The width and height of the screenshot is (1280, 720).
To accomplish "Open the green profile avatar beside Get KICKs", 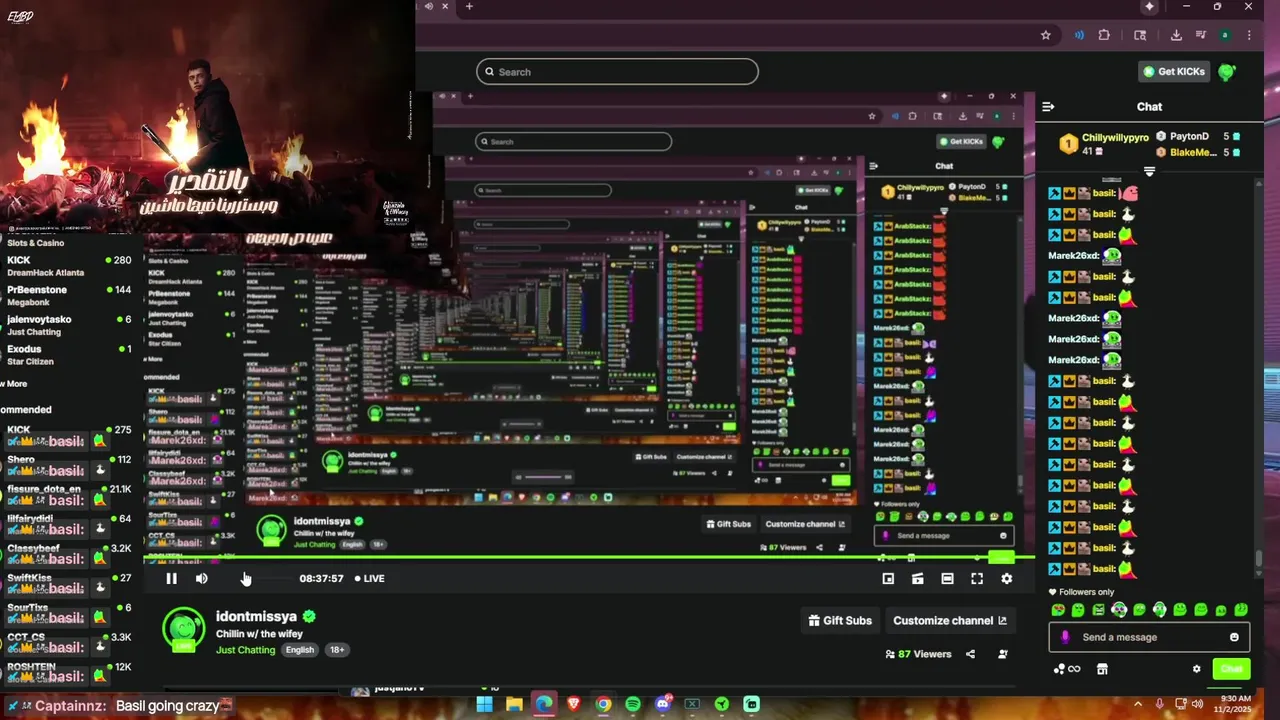I will [x=1227, y=71].
